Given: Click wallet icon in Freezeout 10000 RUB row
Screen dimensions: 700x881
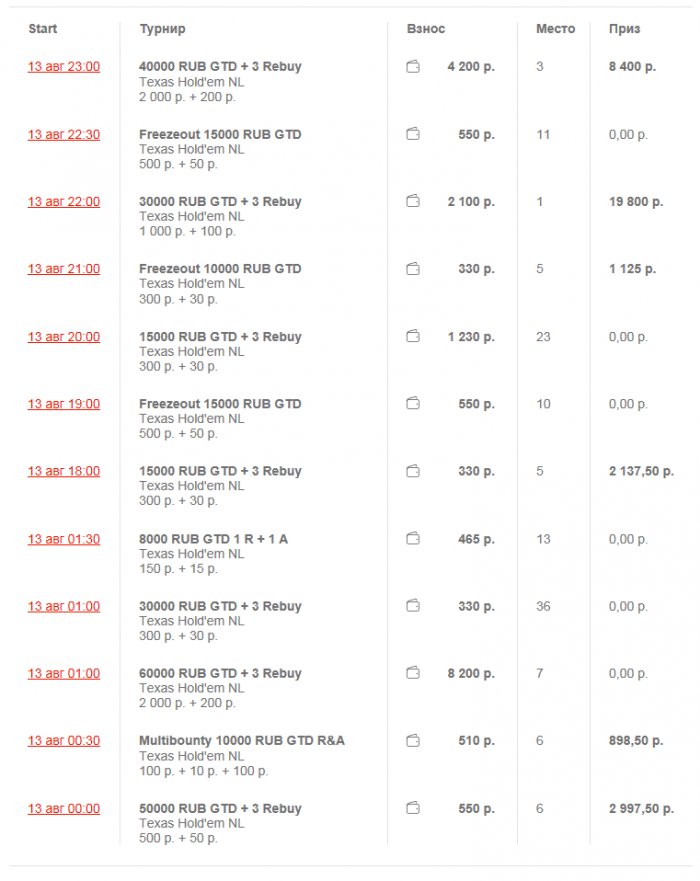Looking at the screenshot, I should [413, 269].
